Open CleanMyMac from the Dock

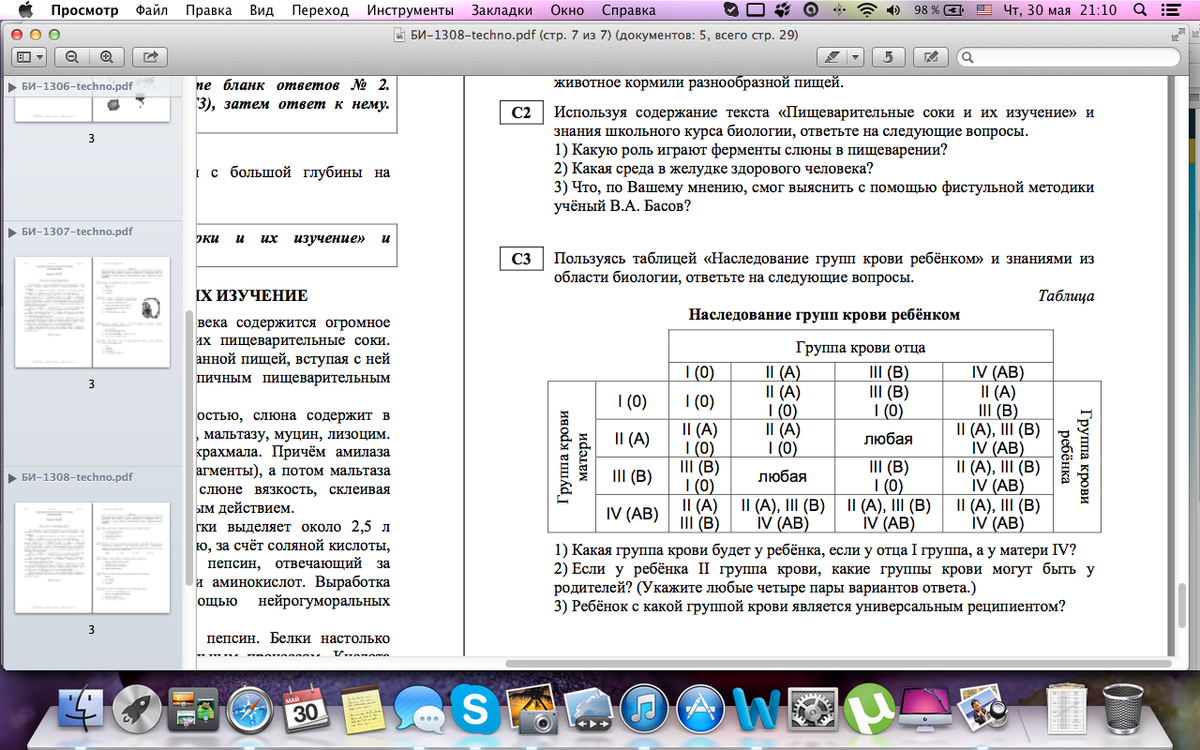[925, 709]
